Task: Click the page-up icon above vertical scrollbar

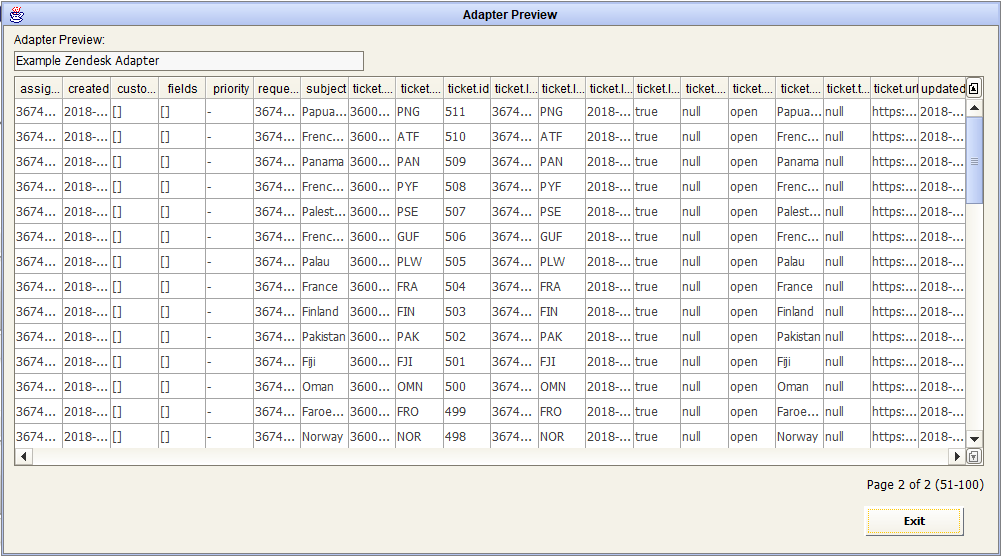Action: pos(974,88)
